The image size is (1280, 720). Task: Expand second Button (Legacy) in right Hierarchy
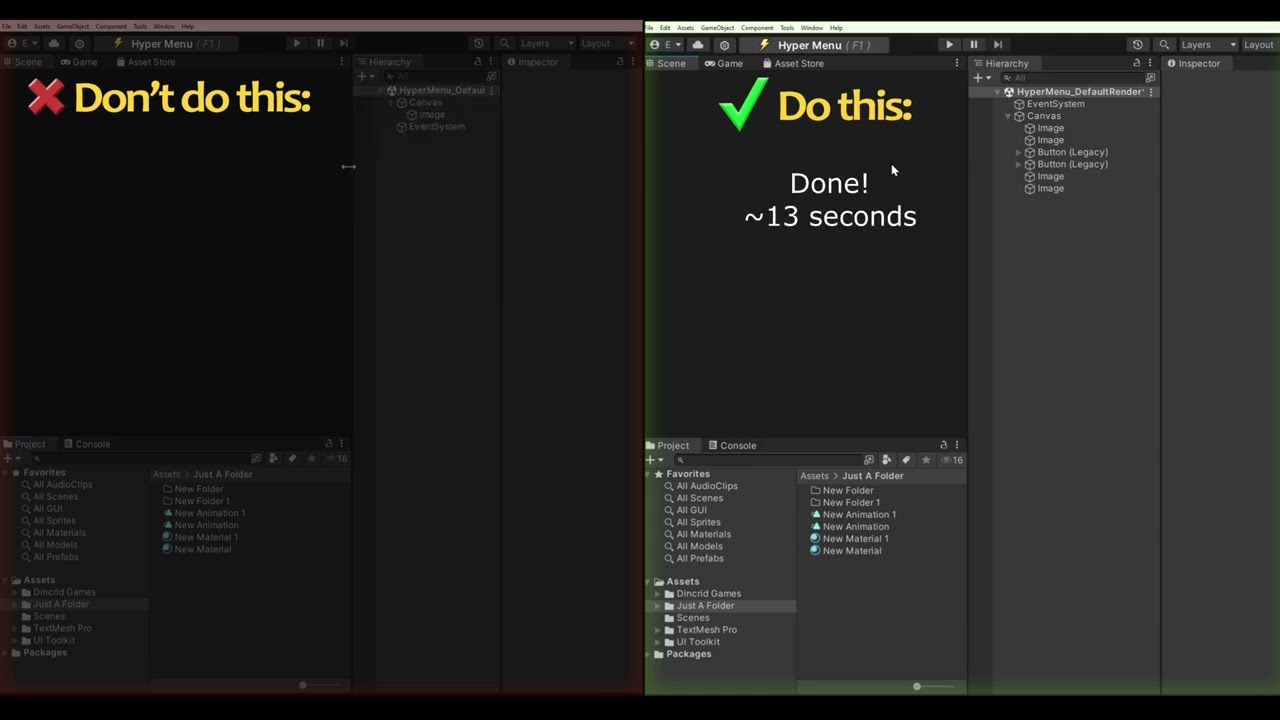[1019, 164]
